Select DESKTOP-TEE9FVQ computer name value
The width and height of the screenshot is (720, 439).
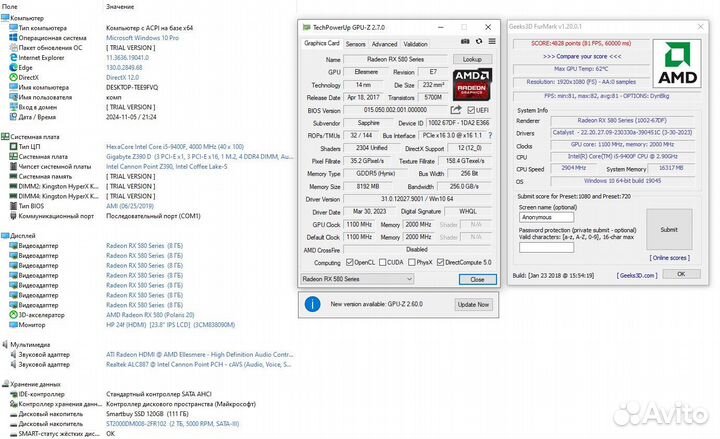click(x=132, y=87)
